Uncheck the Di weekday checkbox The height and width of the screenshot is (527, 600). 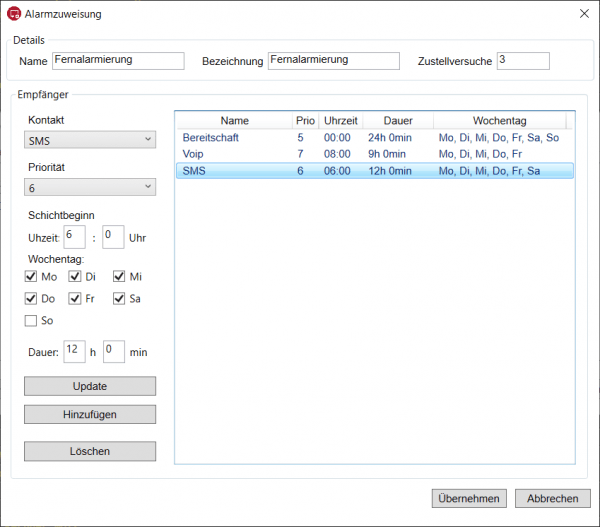click(75, 277)
